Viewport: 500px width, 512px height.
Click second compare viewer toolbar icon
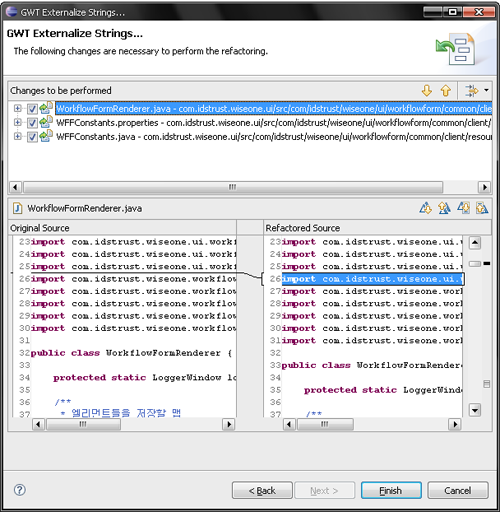[x=444, y=208]
